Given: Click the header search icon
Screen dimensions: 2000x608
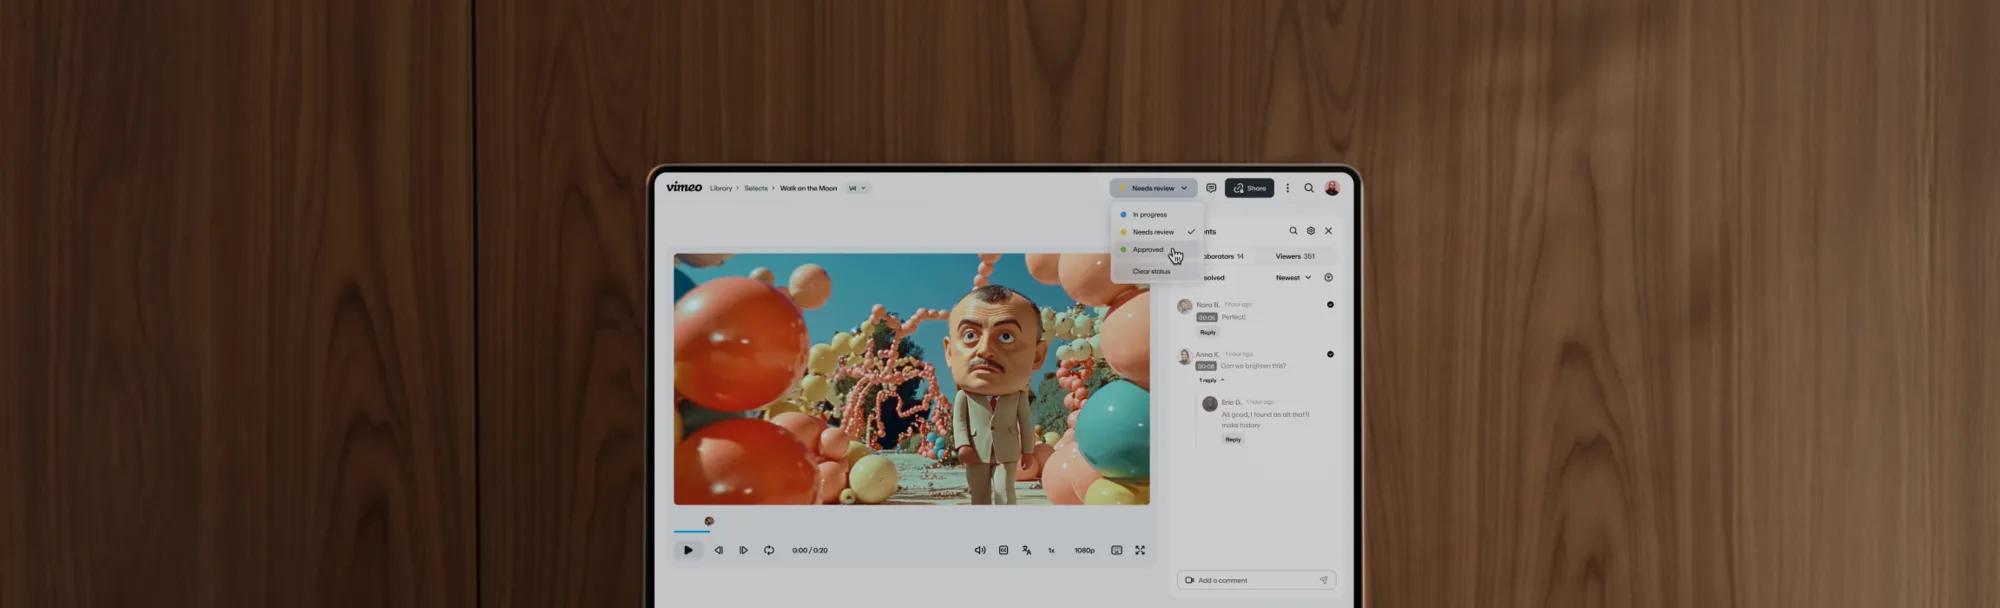Looking at the screenshot, I should (1309, 188).
